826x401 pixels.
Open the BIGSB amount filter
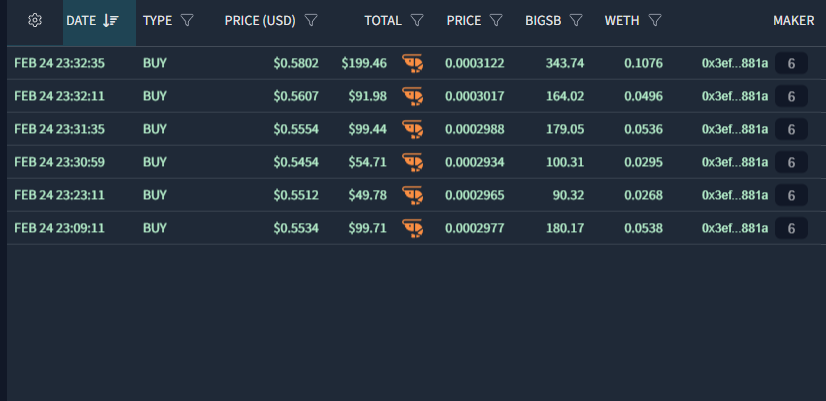pos(576,21)
